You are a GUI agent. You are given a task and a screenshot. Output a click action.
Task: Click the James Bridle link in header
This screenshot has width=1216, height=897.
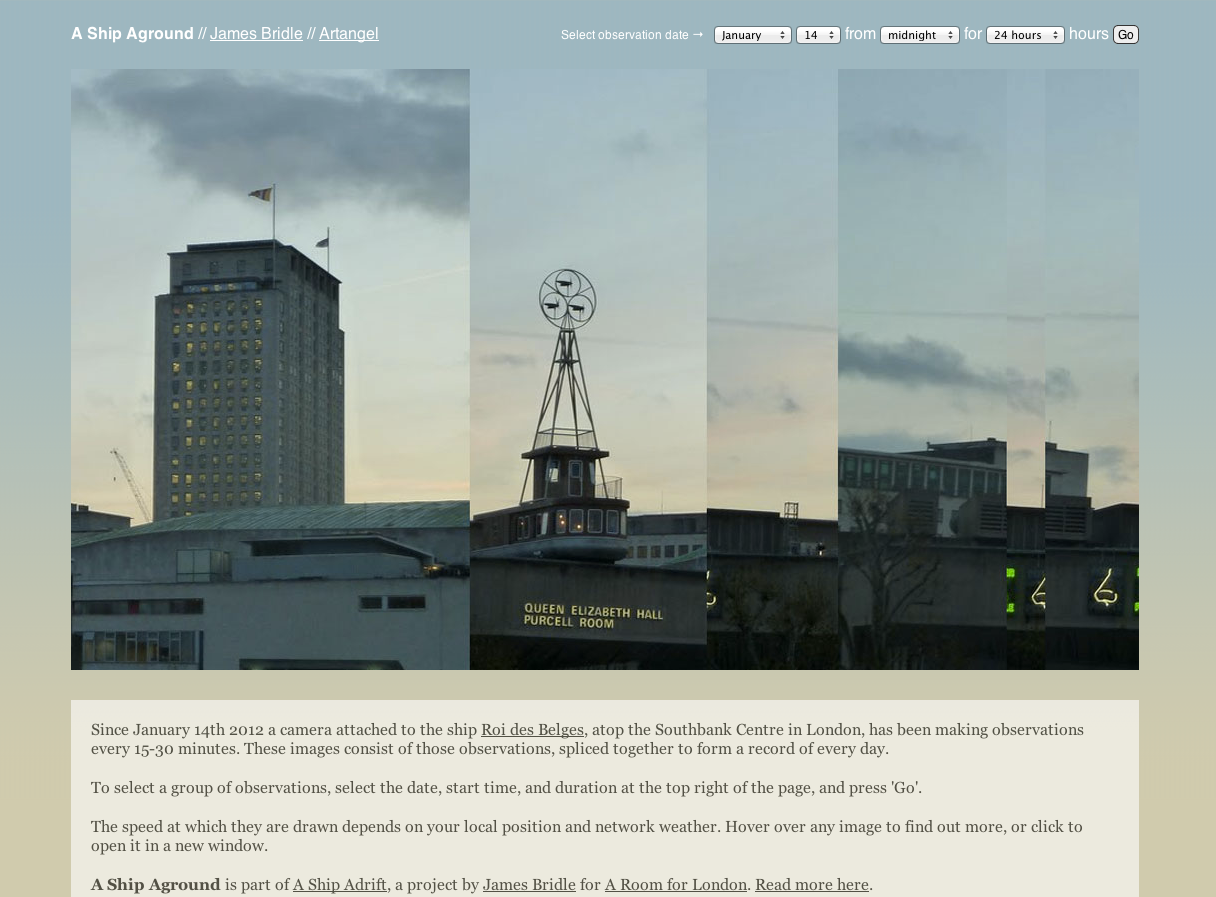256,34
